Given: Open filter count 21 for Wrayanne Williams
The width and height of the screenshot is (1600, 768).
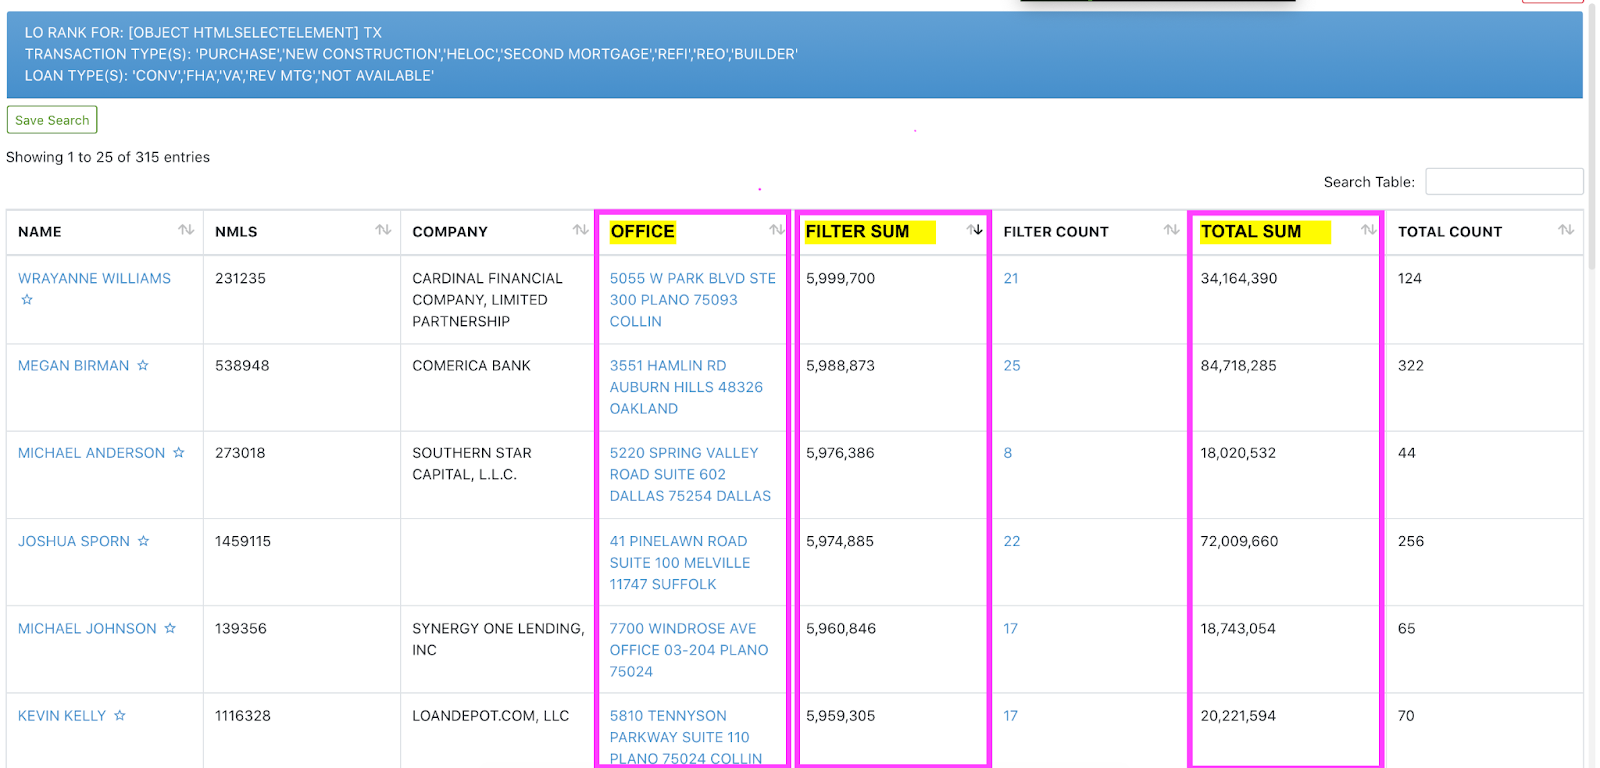Looking at the screenshot, I should point(1011,278).
